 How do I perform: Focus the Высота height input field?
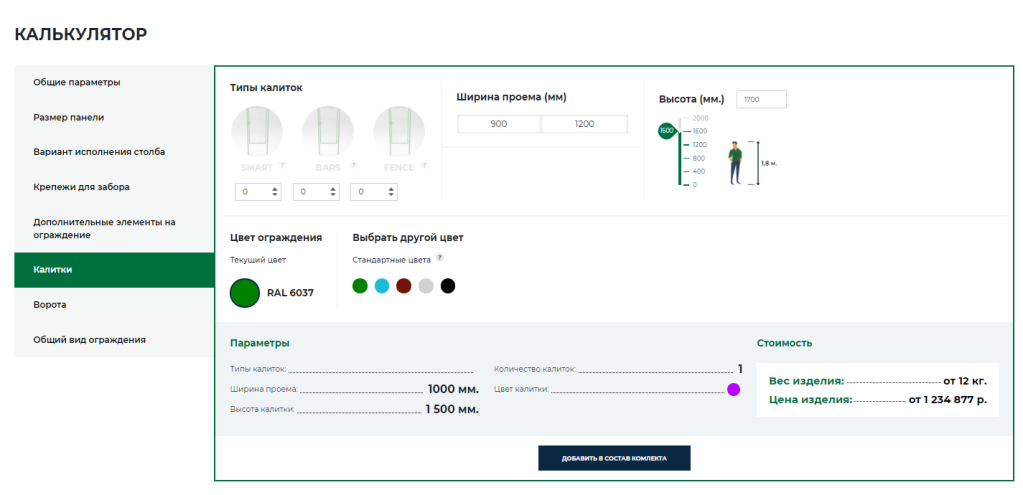pyautogui.click(x=761, y=99)
